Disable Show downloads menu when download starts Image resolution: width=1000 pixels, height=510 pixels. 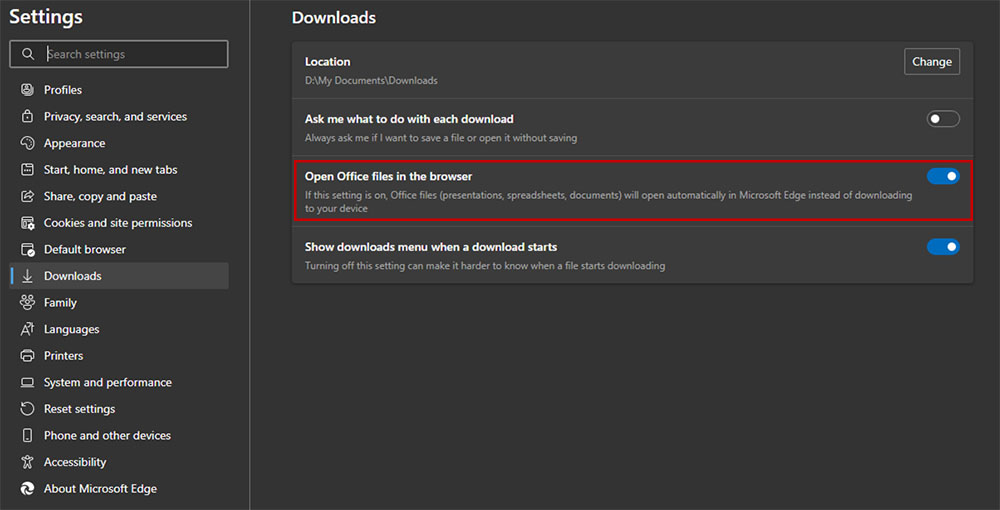coord(942,247)
